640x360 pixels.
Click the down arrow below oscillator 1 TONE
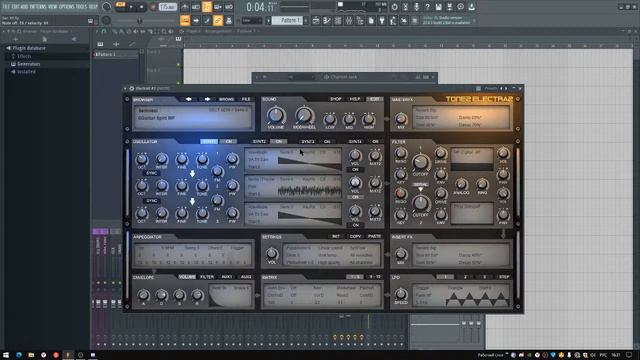click(192, 174)
